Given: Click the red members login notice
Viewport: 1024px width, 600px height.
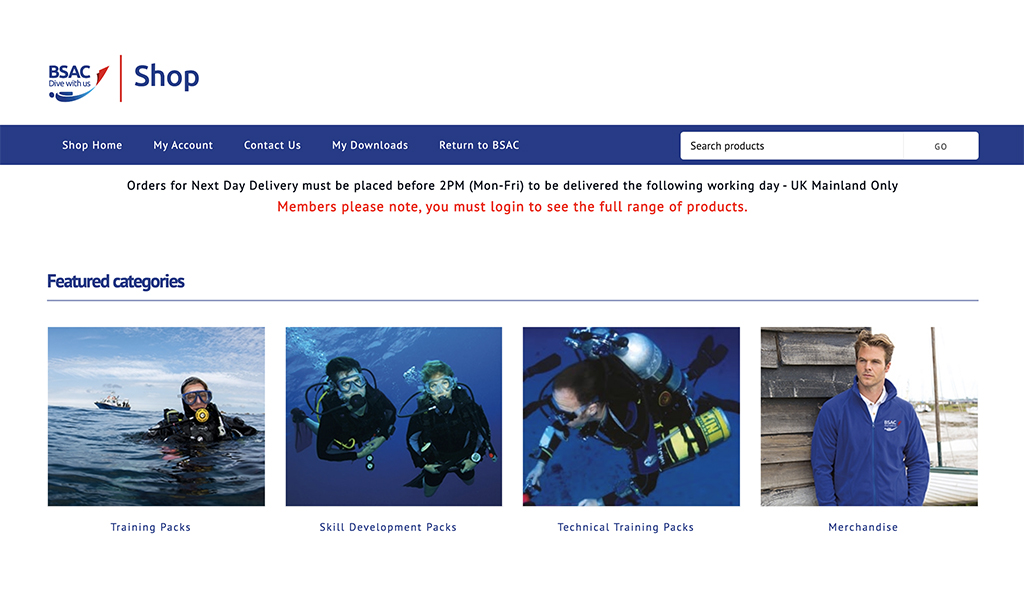Looking at the screenshot, I should (x=512, y=207).
